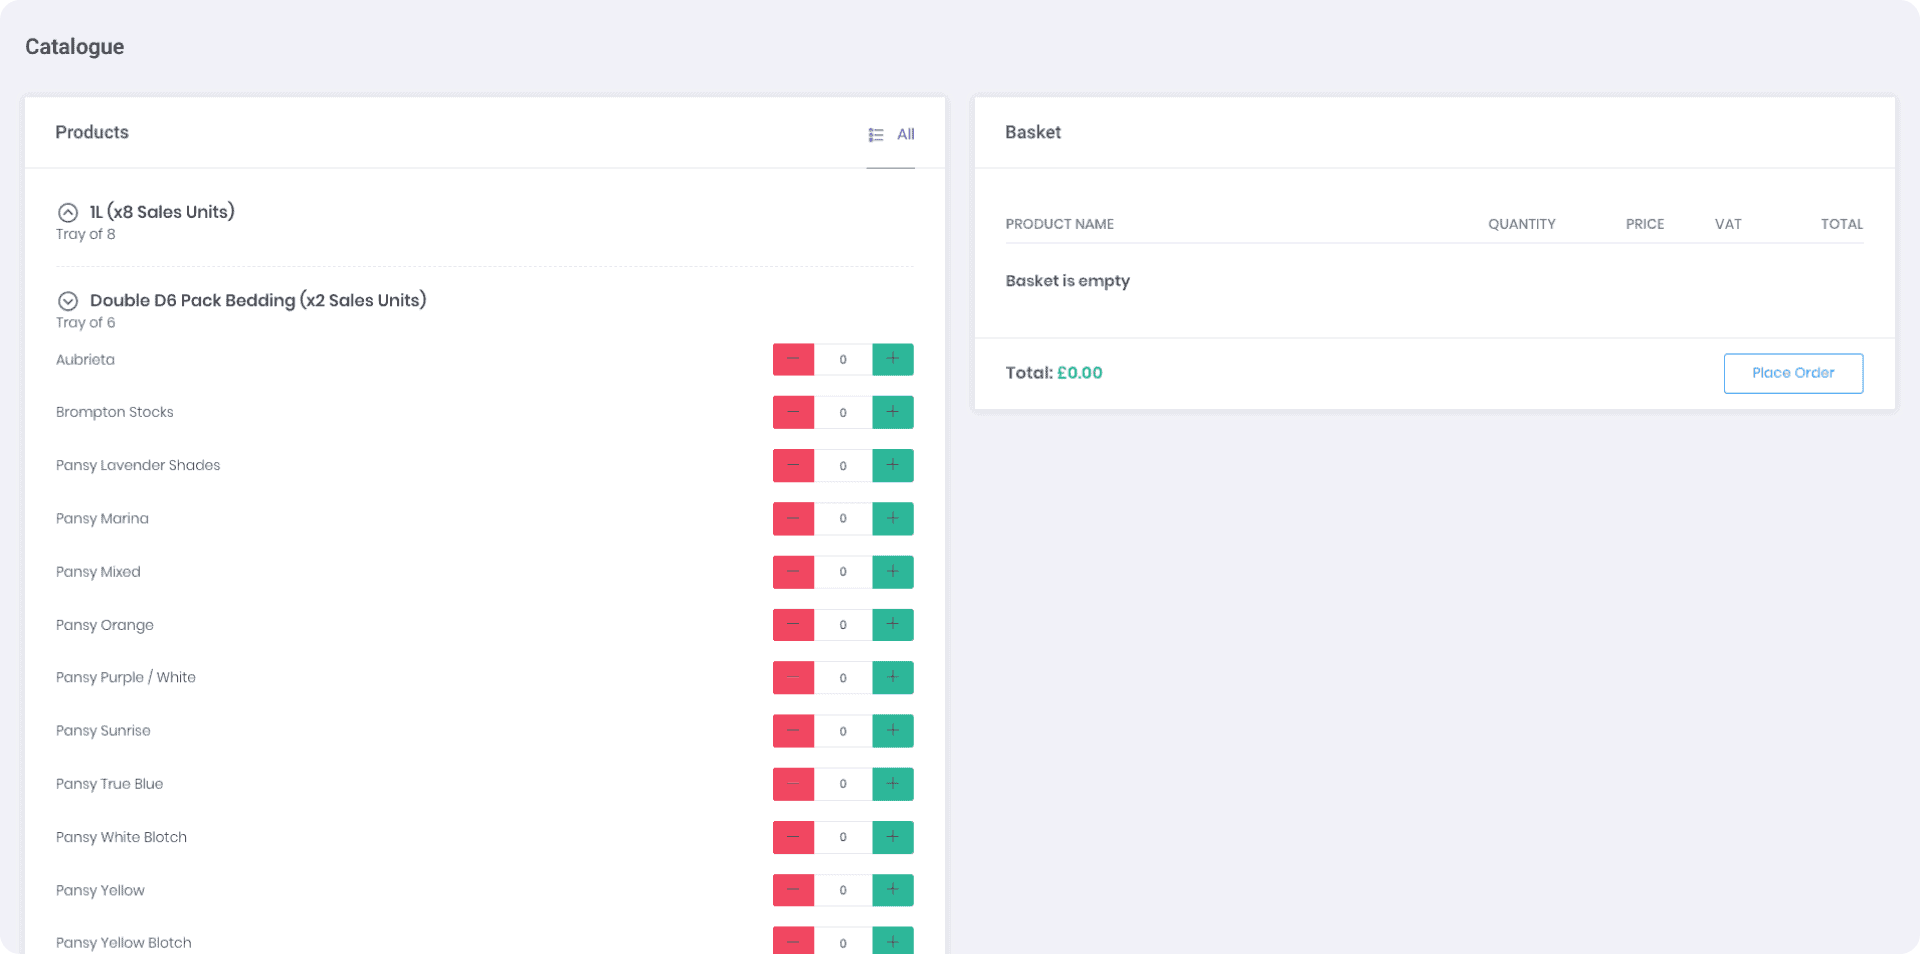Collapse Double D6 Pack Bedding group

(68, 301)
